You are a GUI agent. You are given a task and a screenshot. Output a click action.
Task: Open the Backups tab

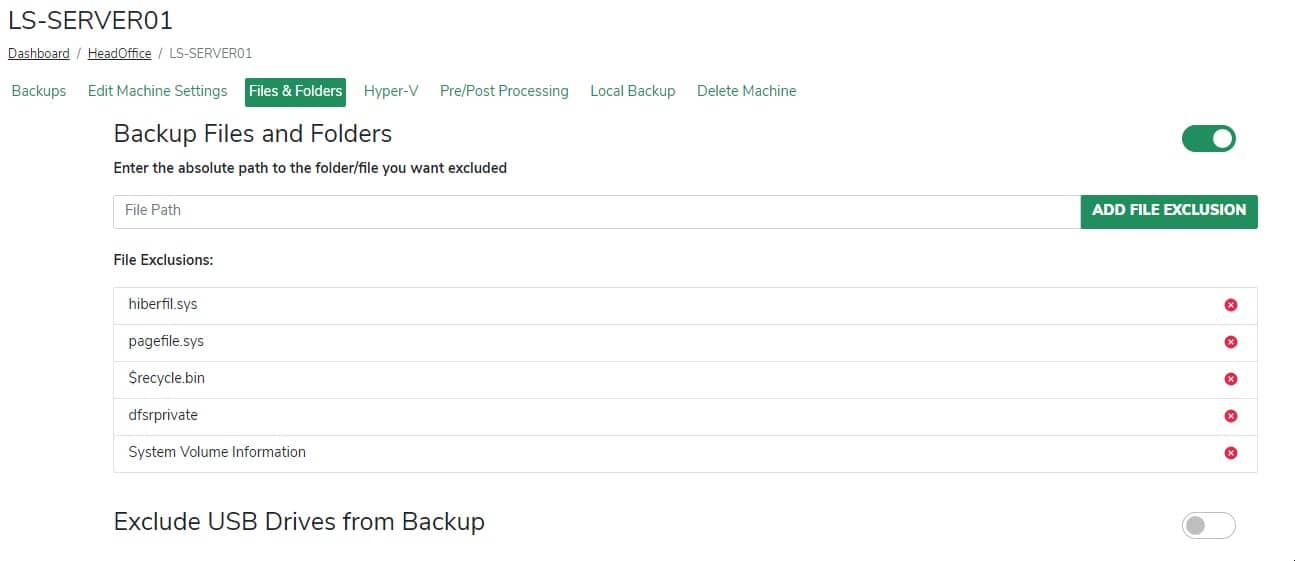(x=39, y=91)
